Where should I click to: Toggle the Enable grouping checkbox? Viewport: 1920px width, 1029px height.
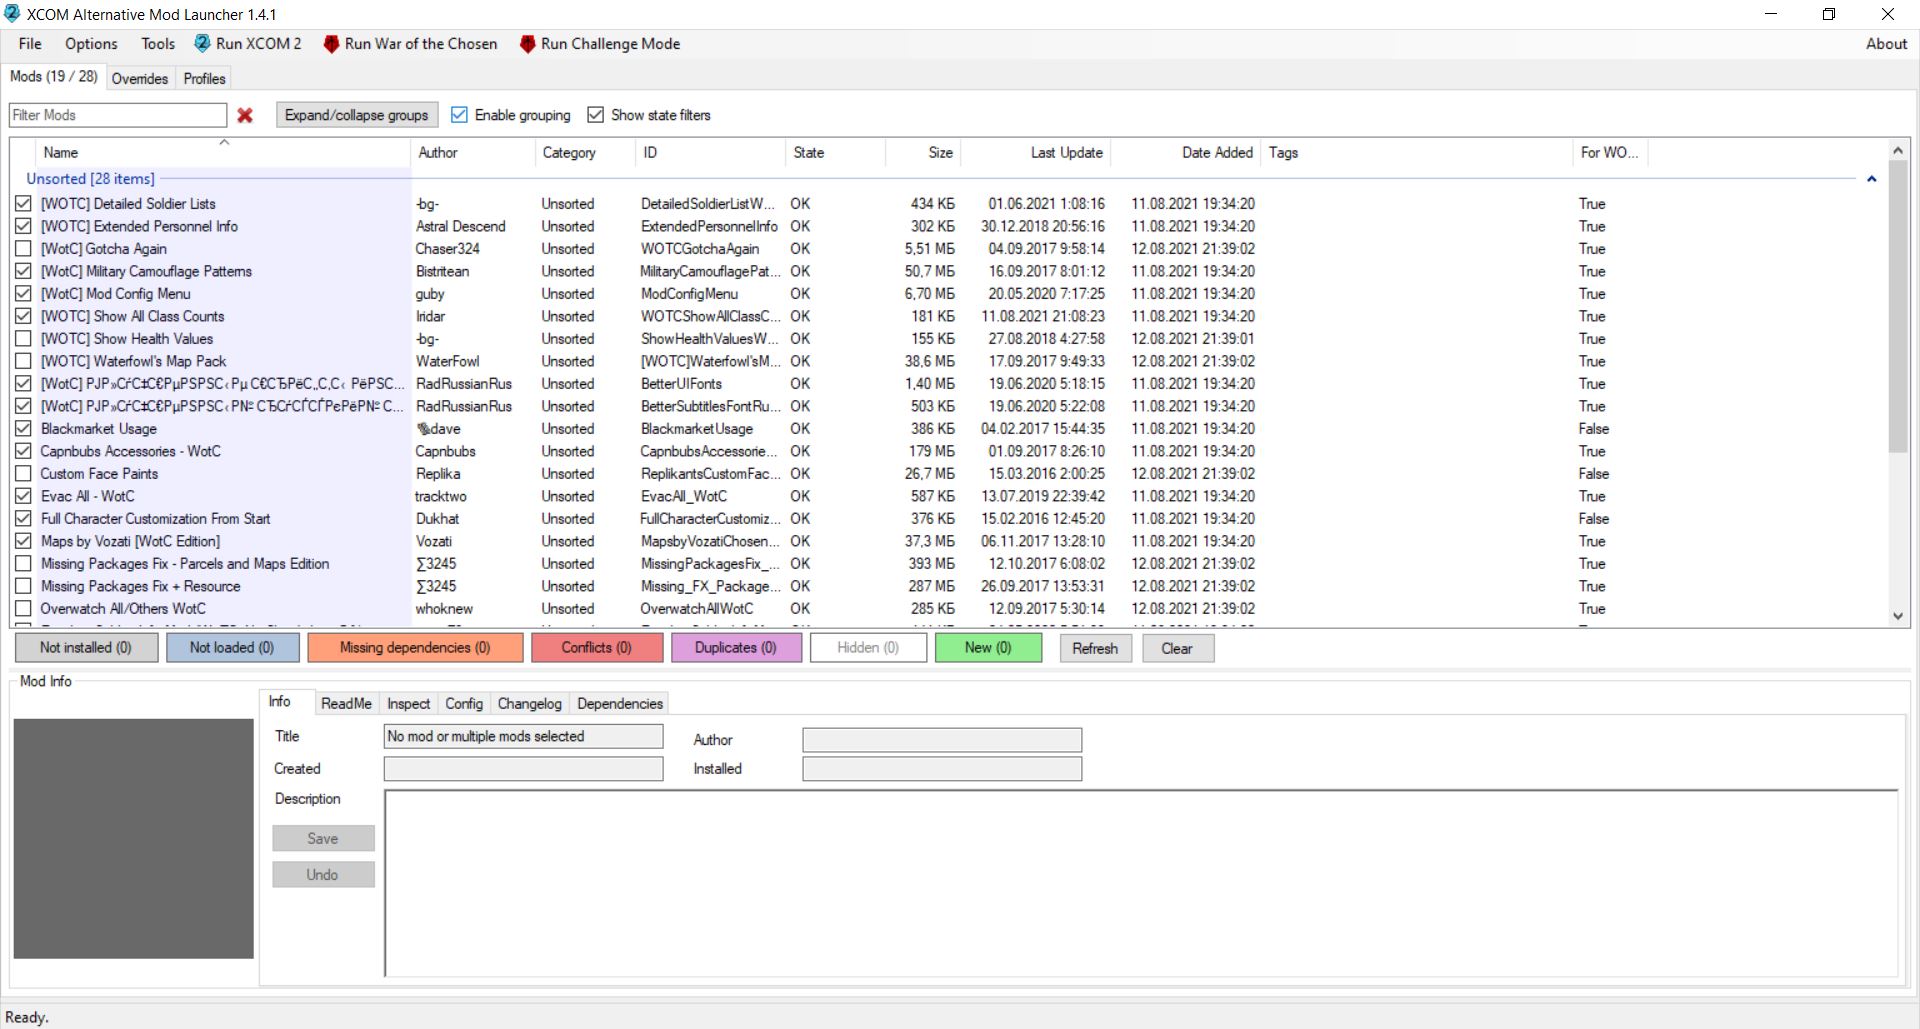point(459,115)
